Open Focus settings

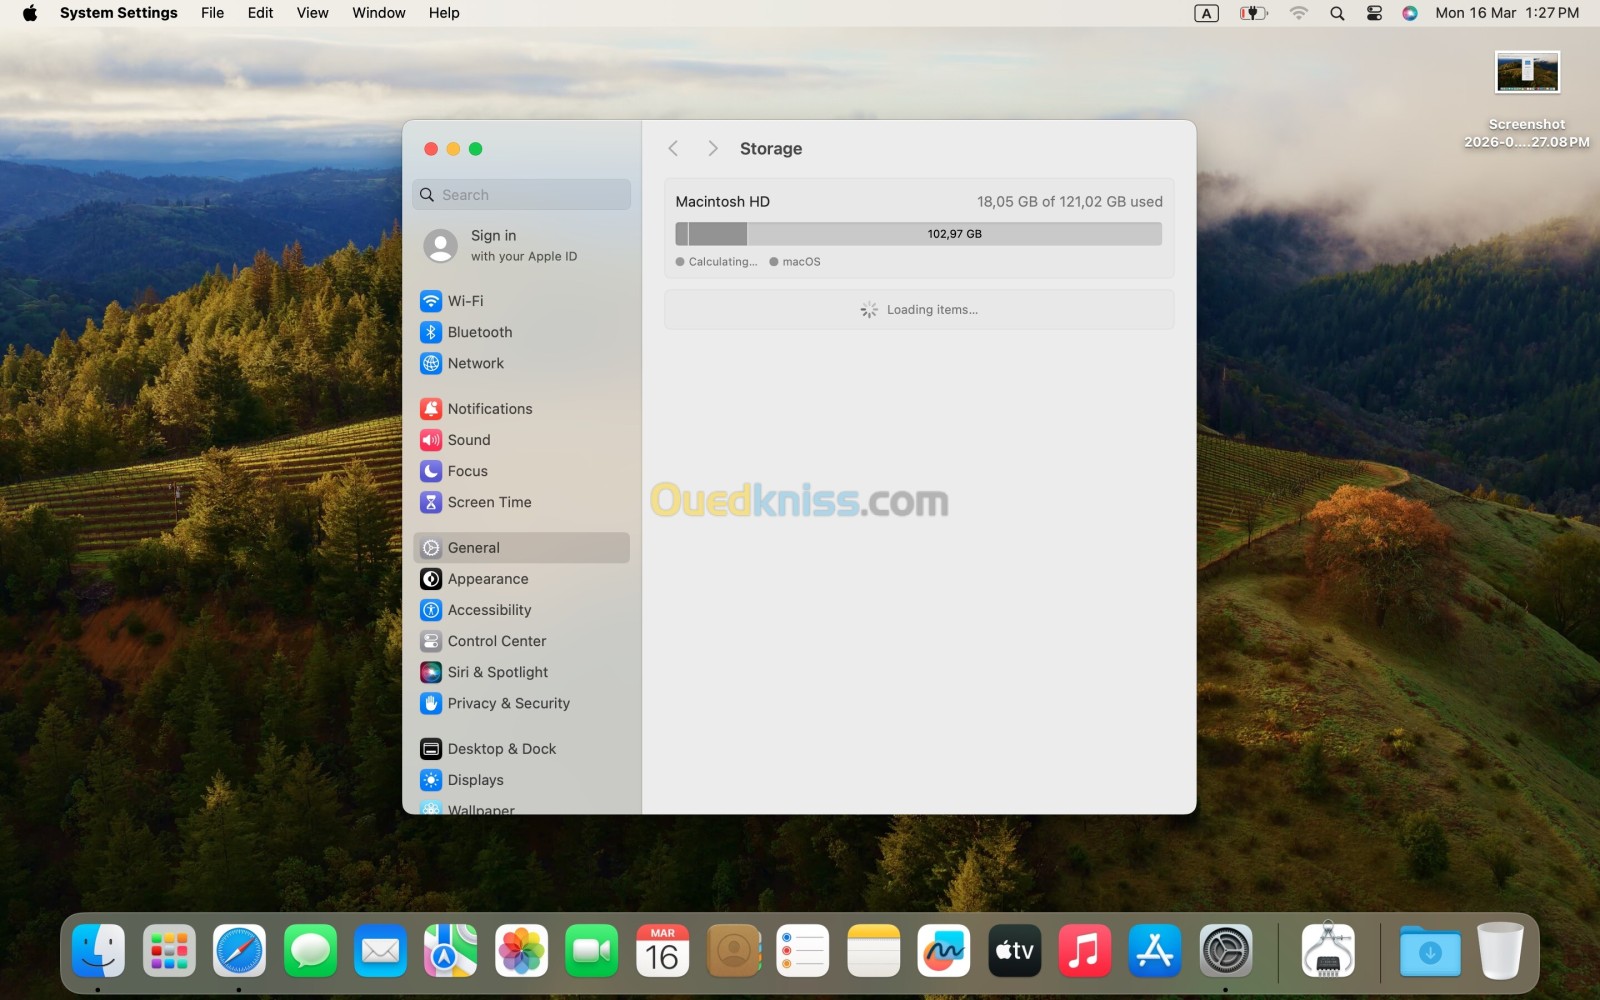point(521,471)
